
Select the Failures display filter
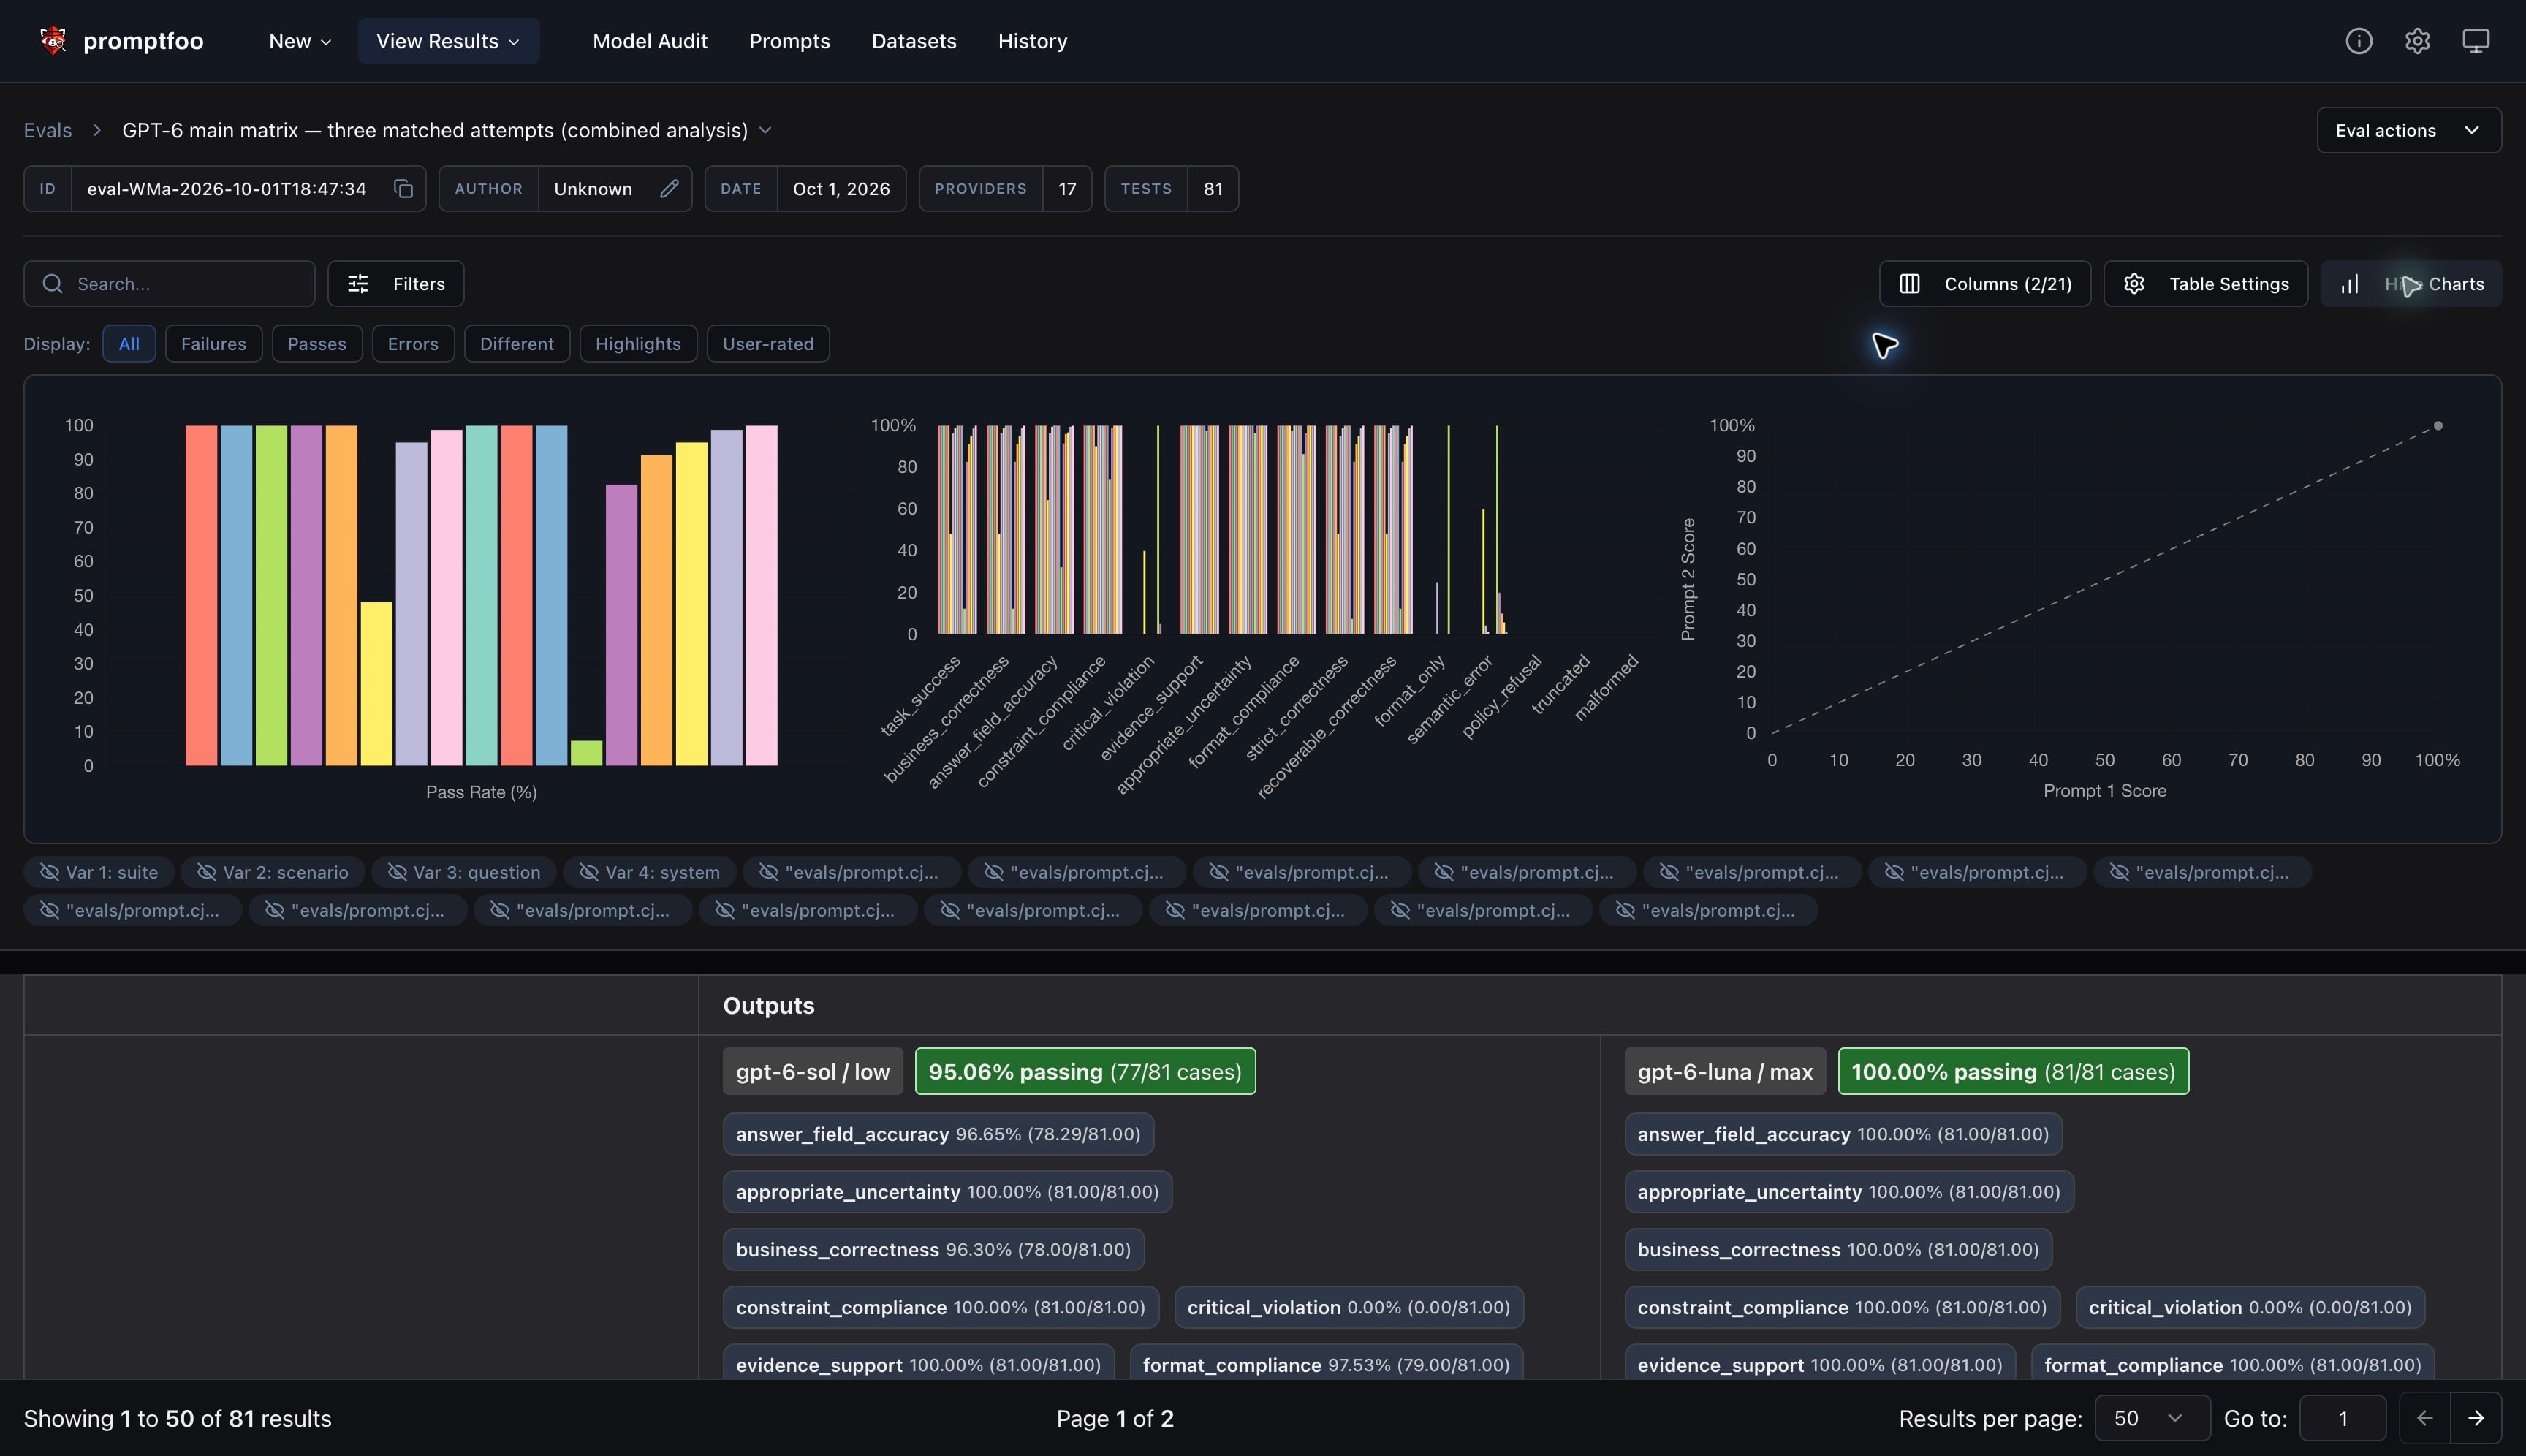[x=213, y=344]
